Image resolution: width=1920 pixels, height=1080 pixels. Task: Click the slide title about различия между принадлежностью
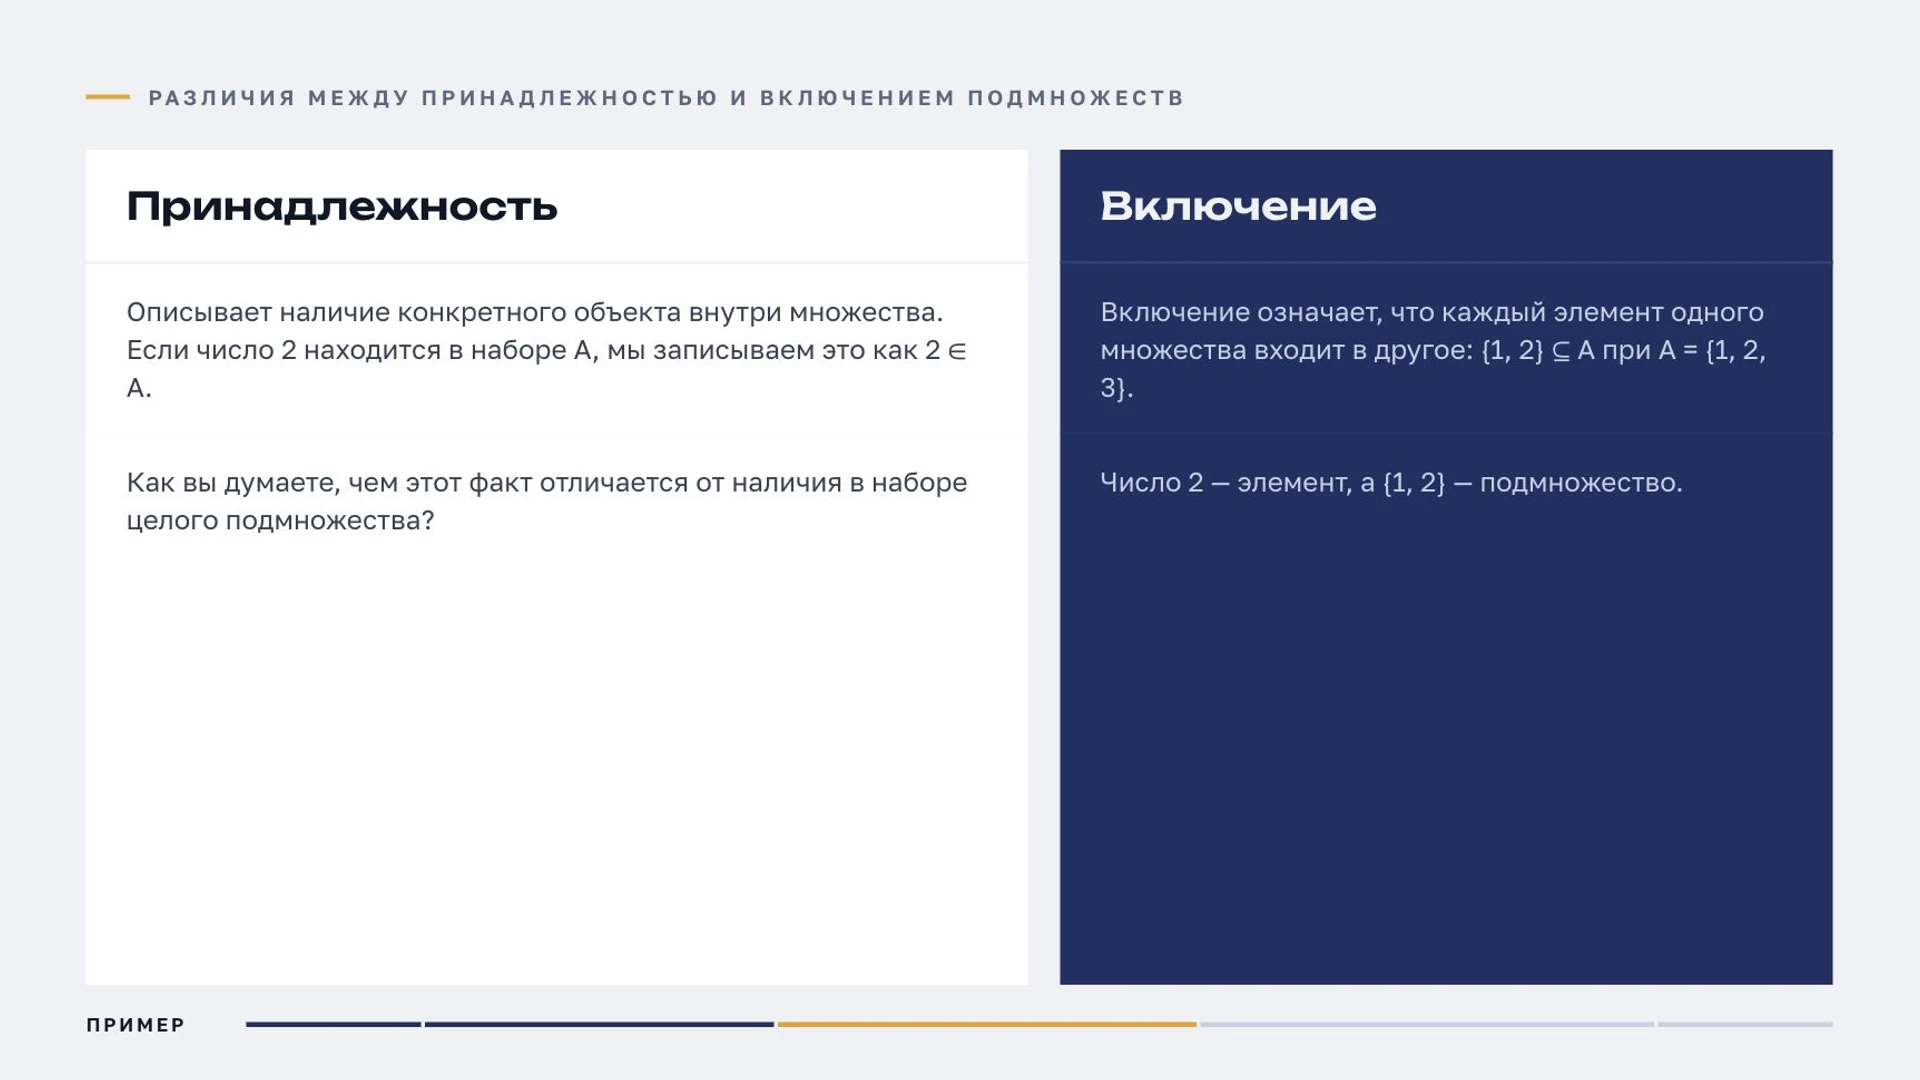[x=666, y=98]
